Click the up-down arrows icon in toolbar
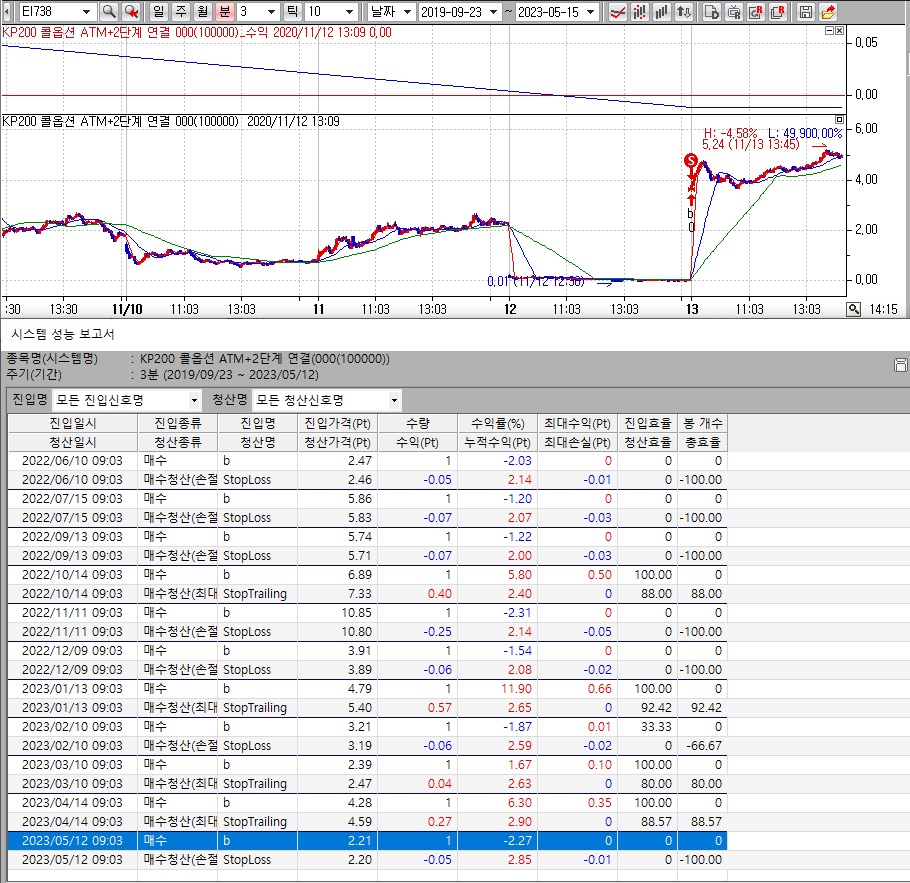This screenshot has width=910, height=883. point(683,12)
